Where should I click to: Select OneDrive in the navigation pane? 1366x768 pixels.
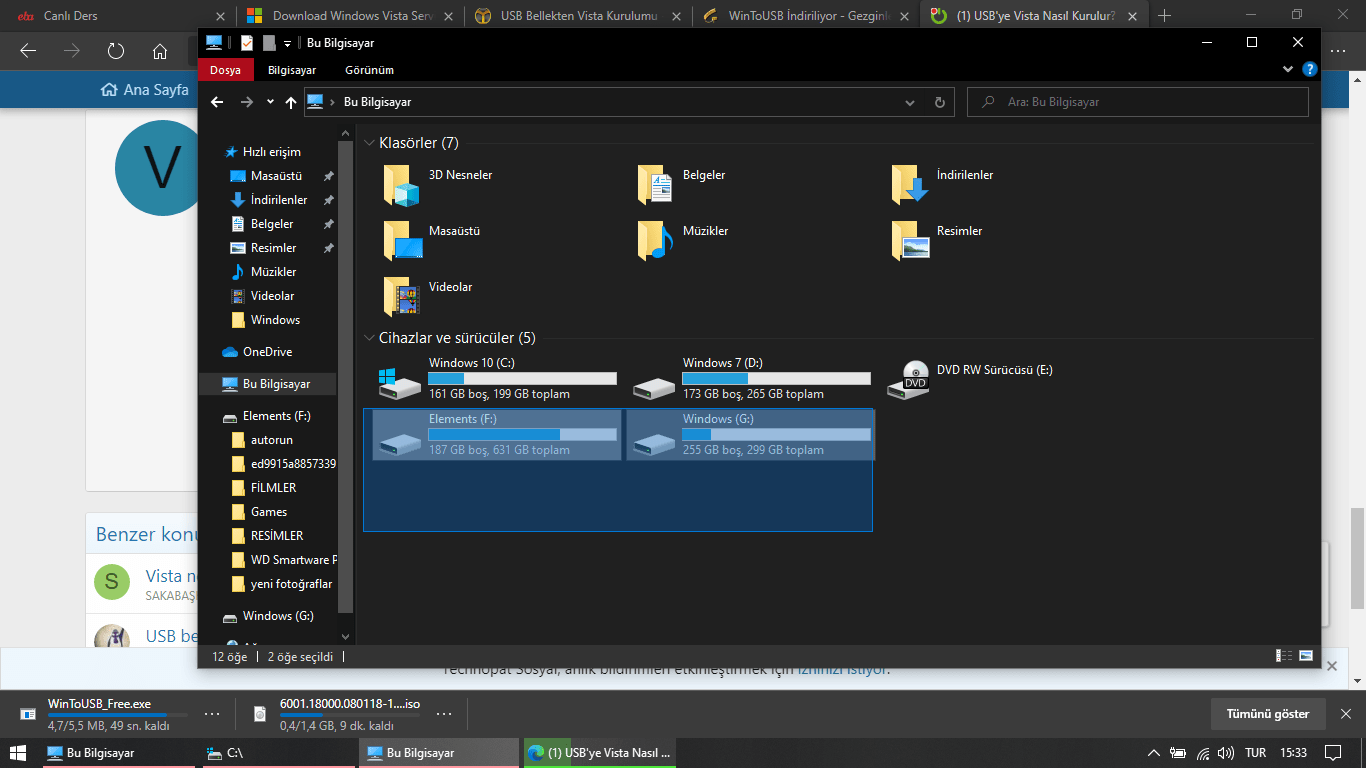(267, 352)
